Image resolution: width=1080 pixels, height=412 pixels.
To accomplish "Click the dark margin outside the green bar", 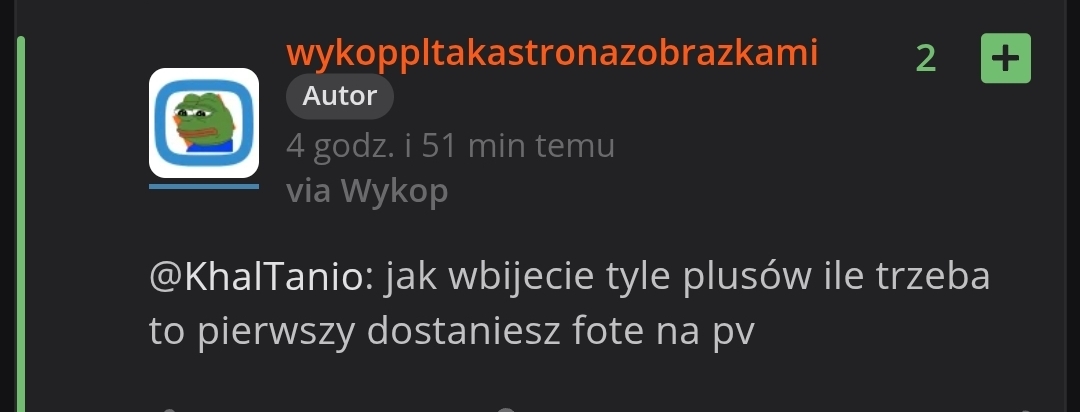I will pos(8,207).
